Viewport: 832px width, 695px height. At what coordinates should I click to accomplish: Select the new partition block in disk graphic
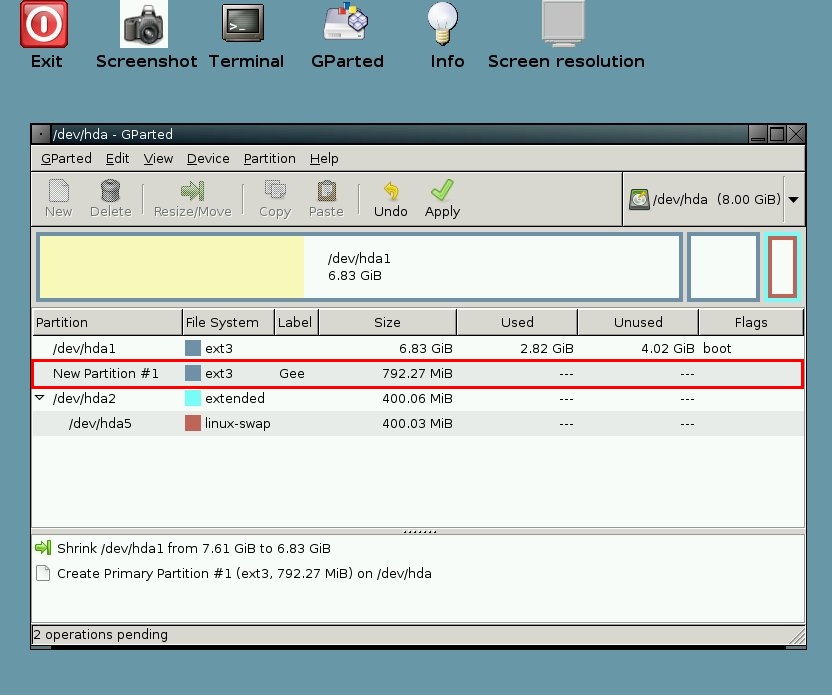pyautogui.click(x=723, y=267)
